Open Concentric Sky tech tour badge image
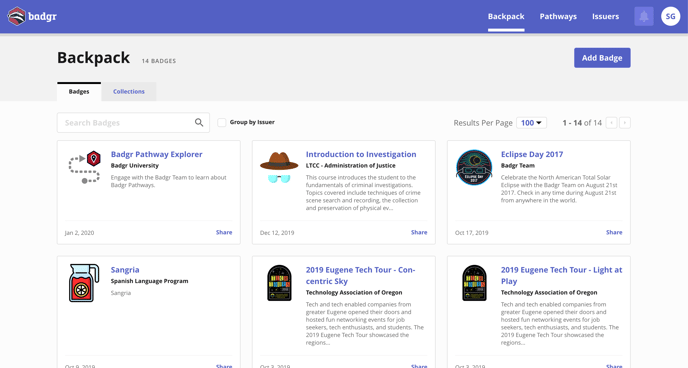Image resolution: width=688 pixels, height=368 pixels. coord(280,283)
